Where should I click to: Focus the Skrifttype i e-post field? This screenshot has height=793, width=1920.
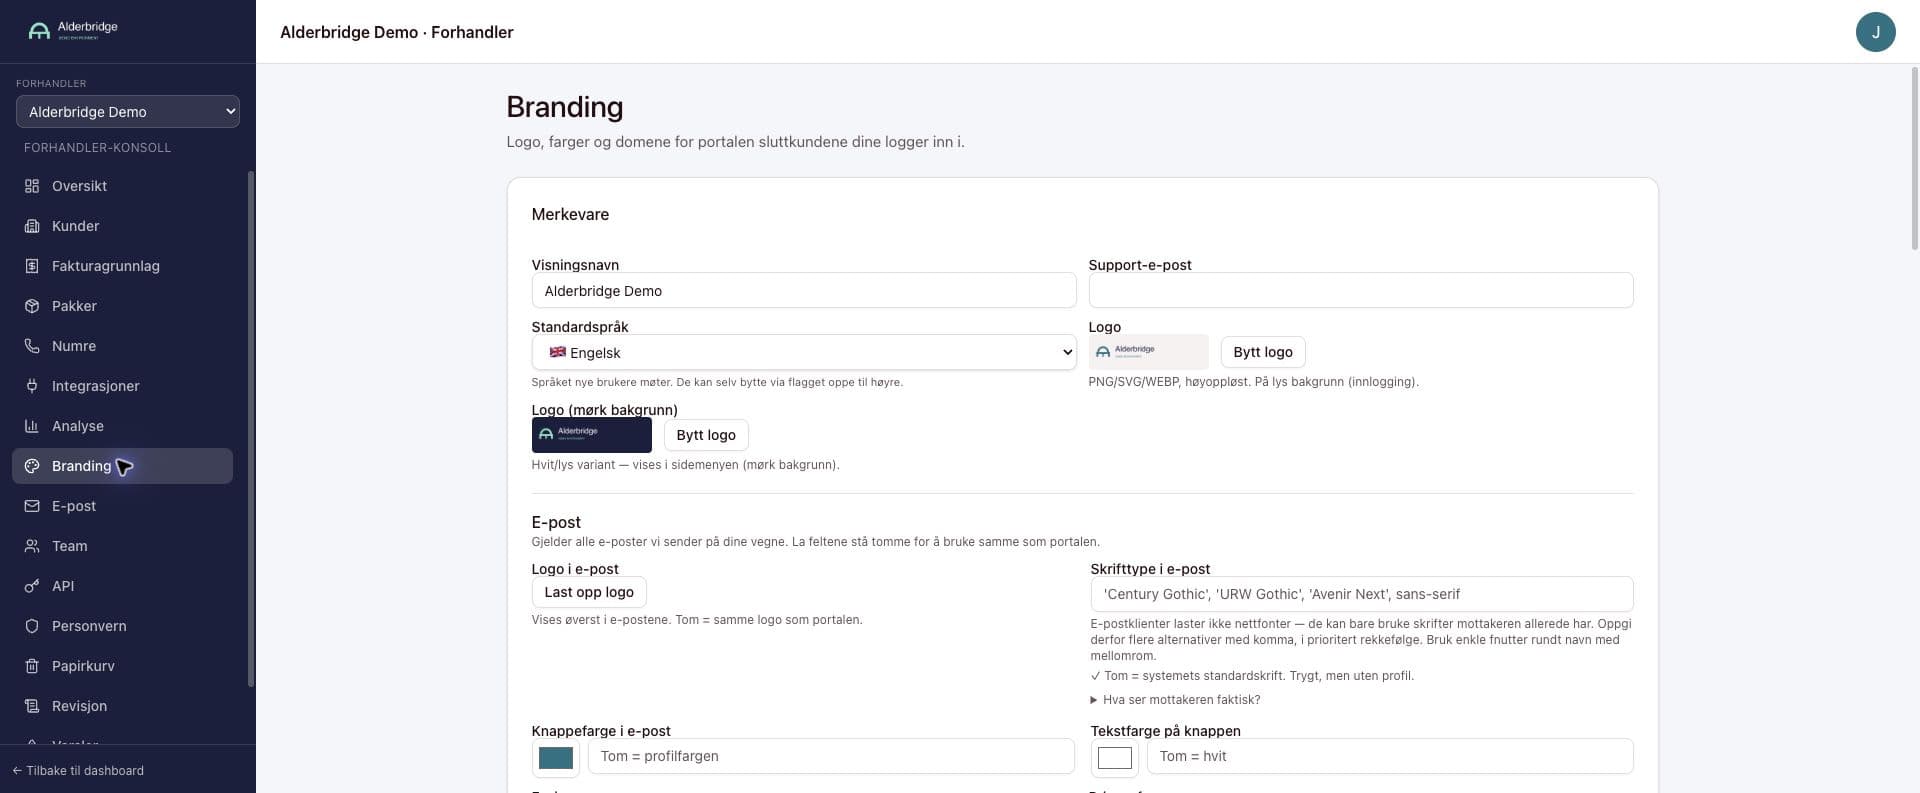pyautogui.click(x=1362, y=594)
